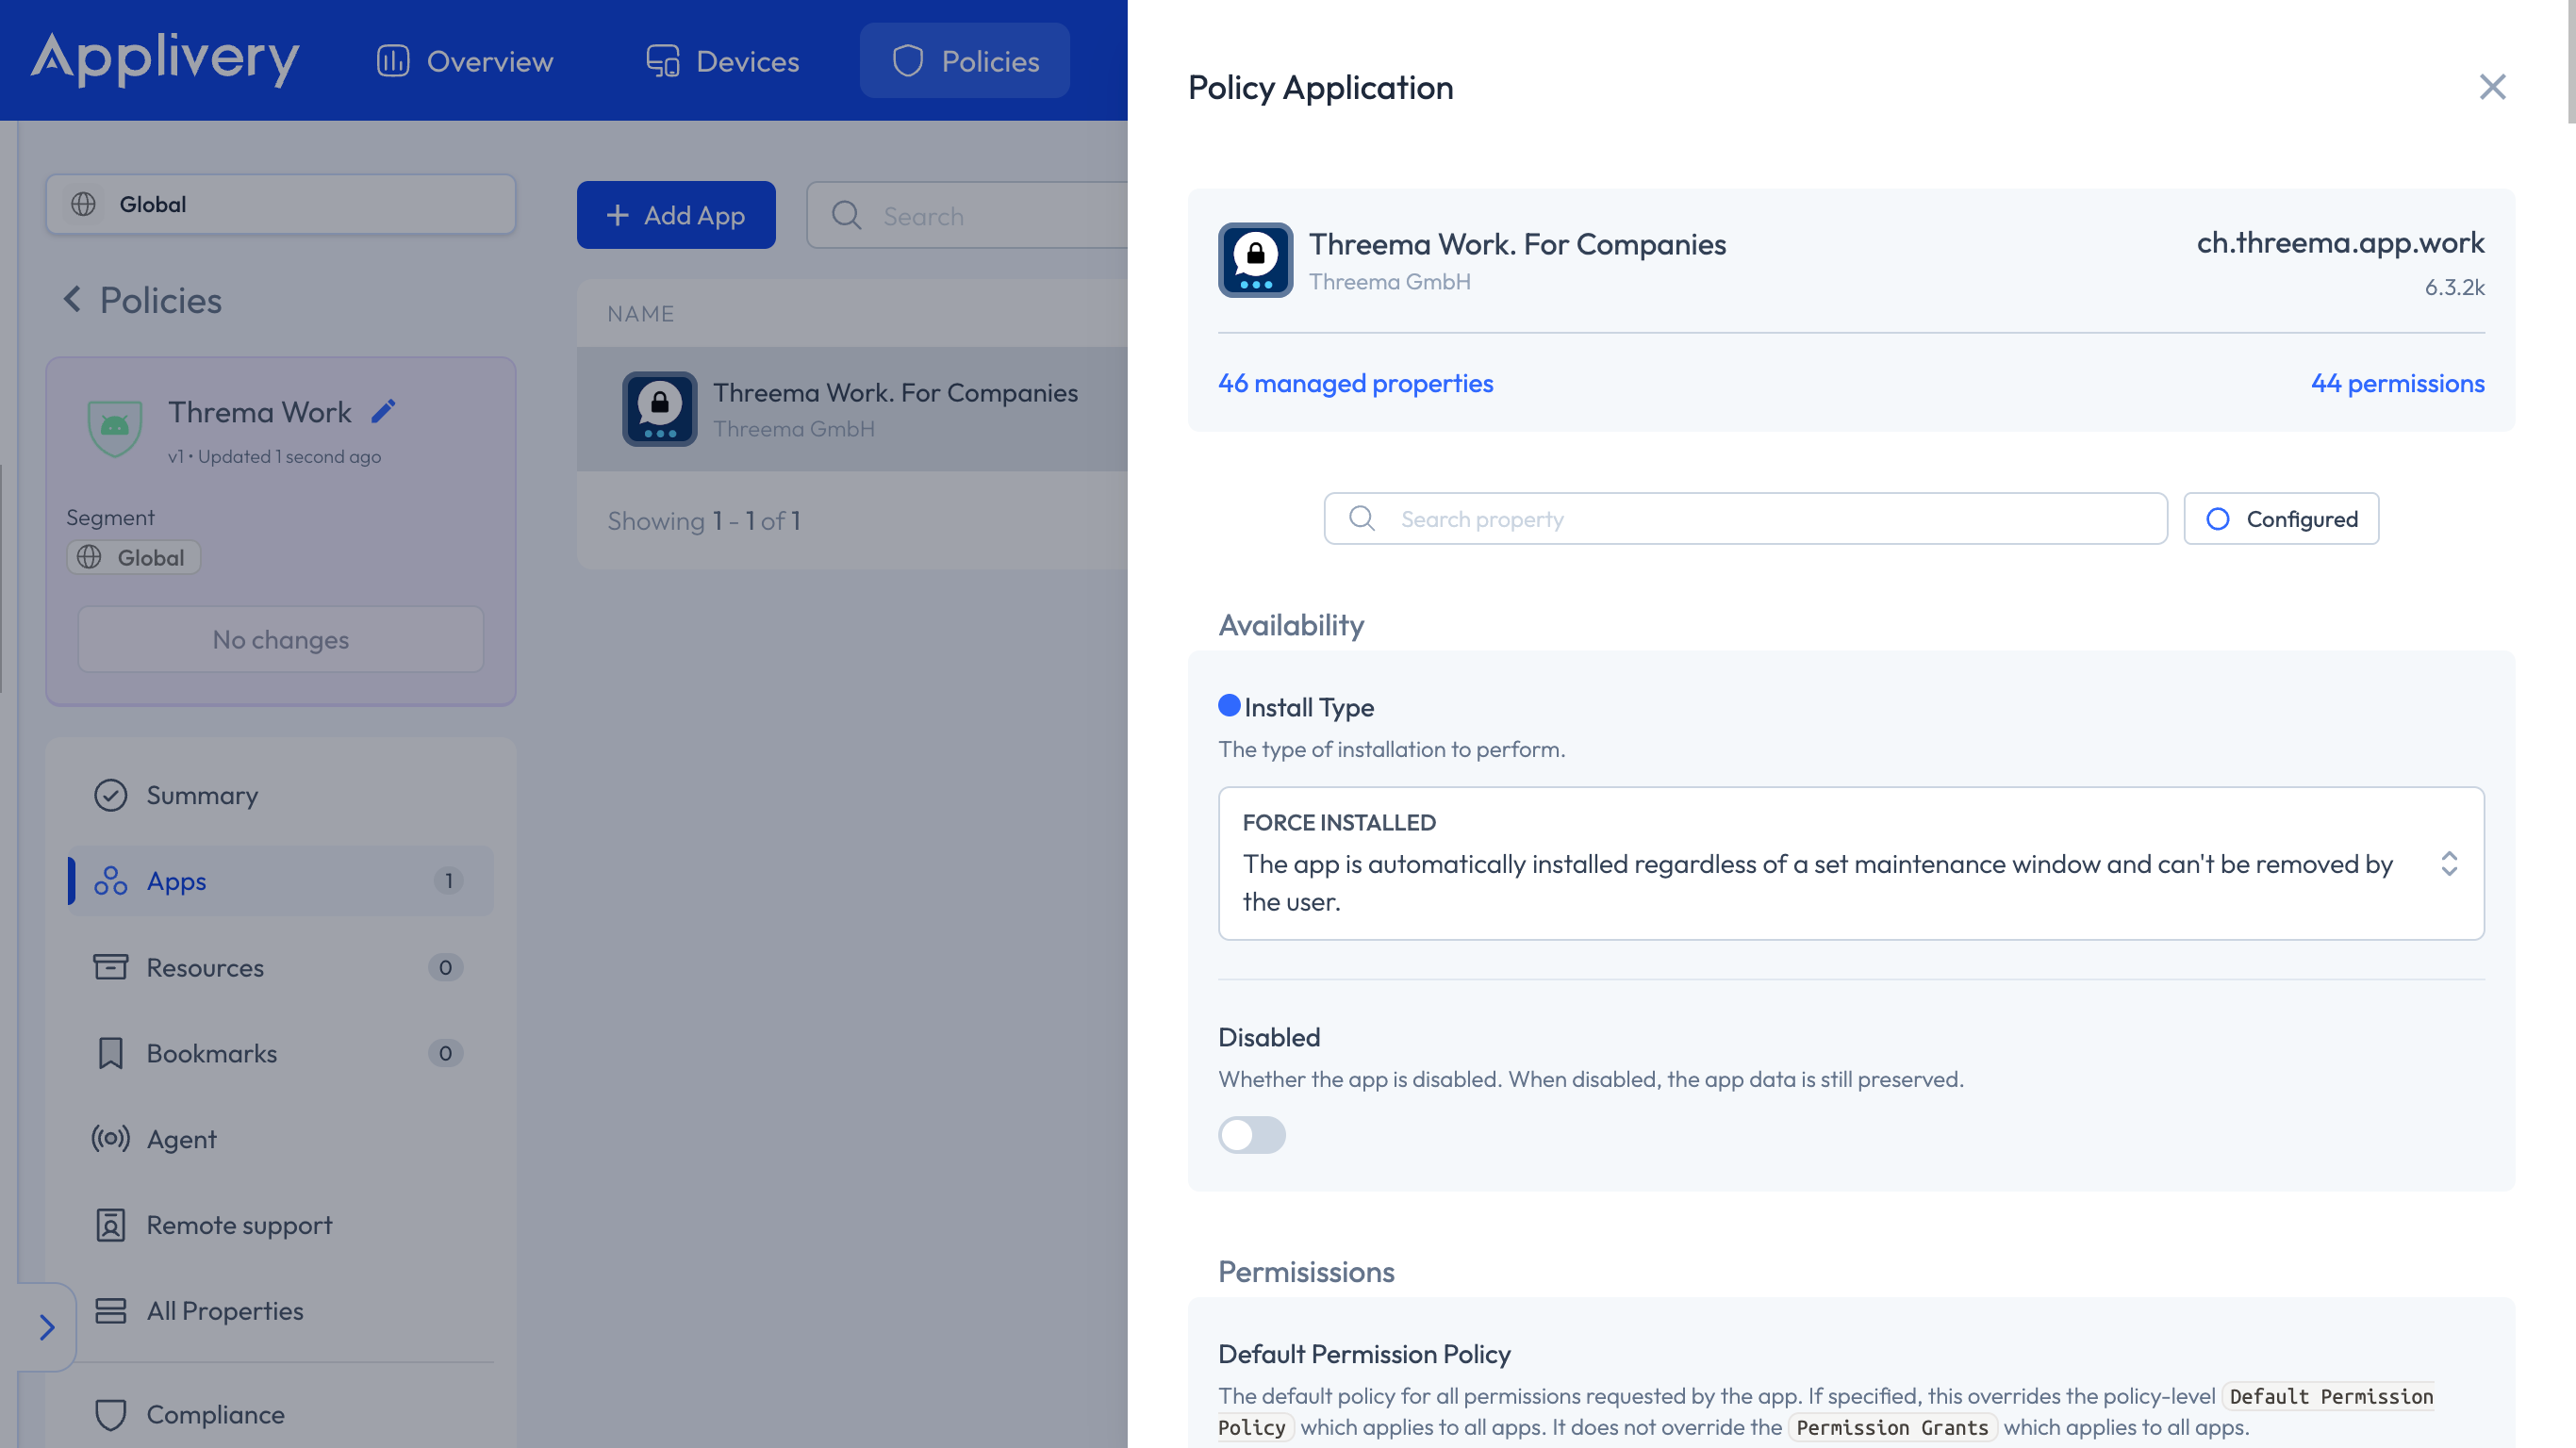Enable the Configured filter
The image size is (2576, 1448).
pos(2281,519)
